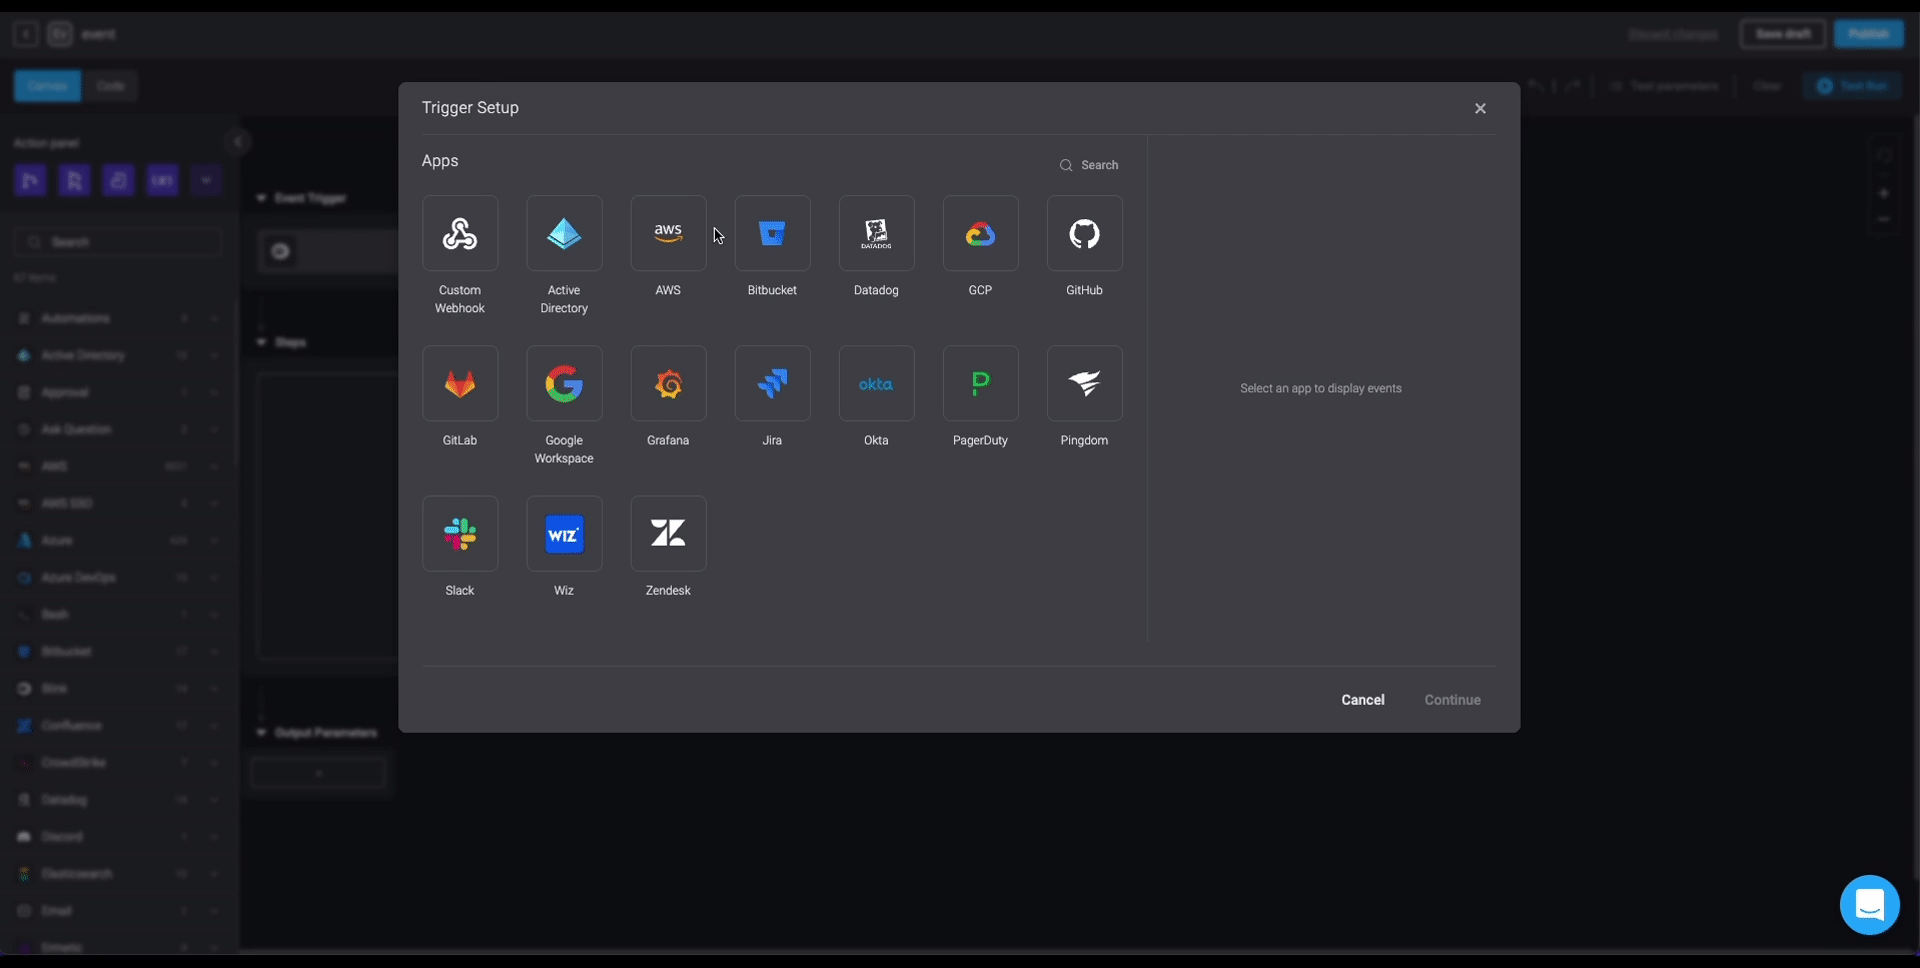Image resolution: width=1920 pixels, height=968 pixels.
Task: Click the redo arrow in toolbar
Action: tap(1572, 86)
